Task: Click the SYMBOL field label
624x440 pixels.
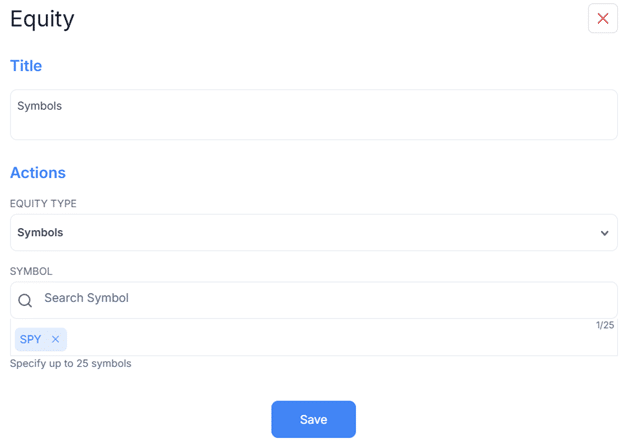Action: click(x=31, y=271)
